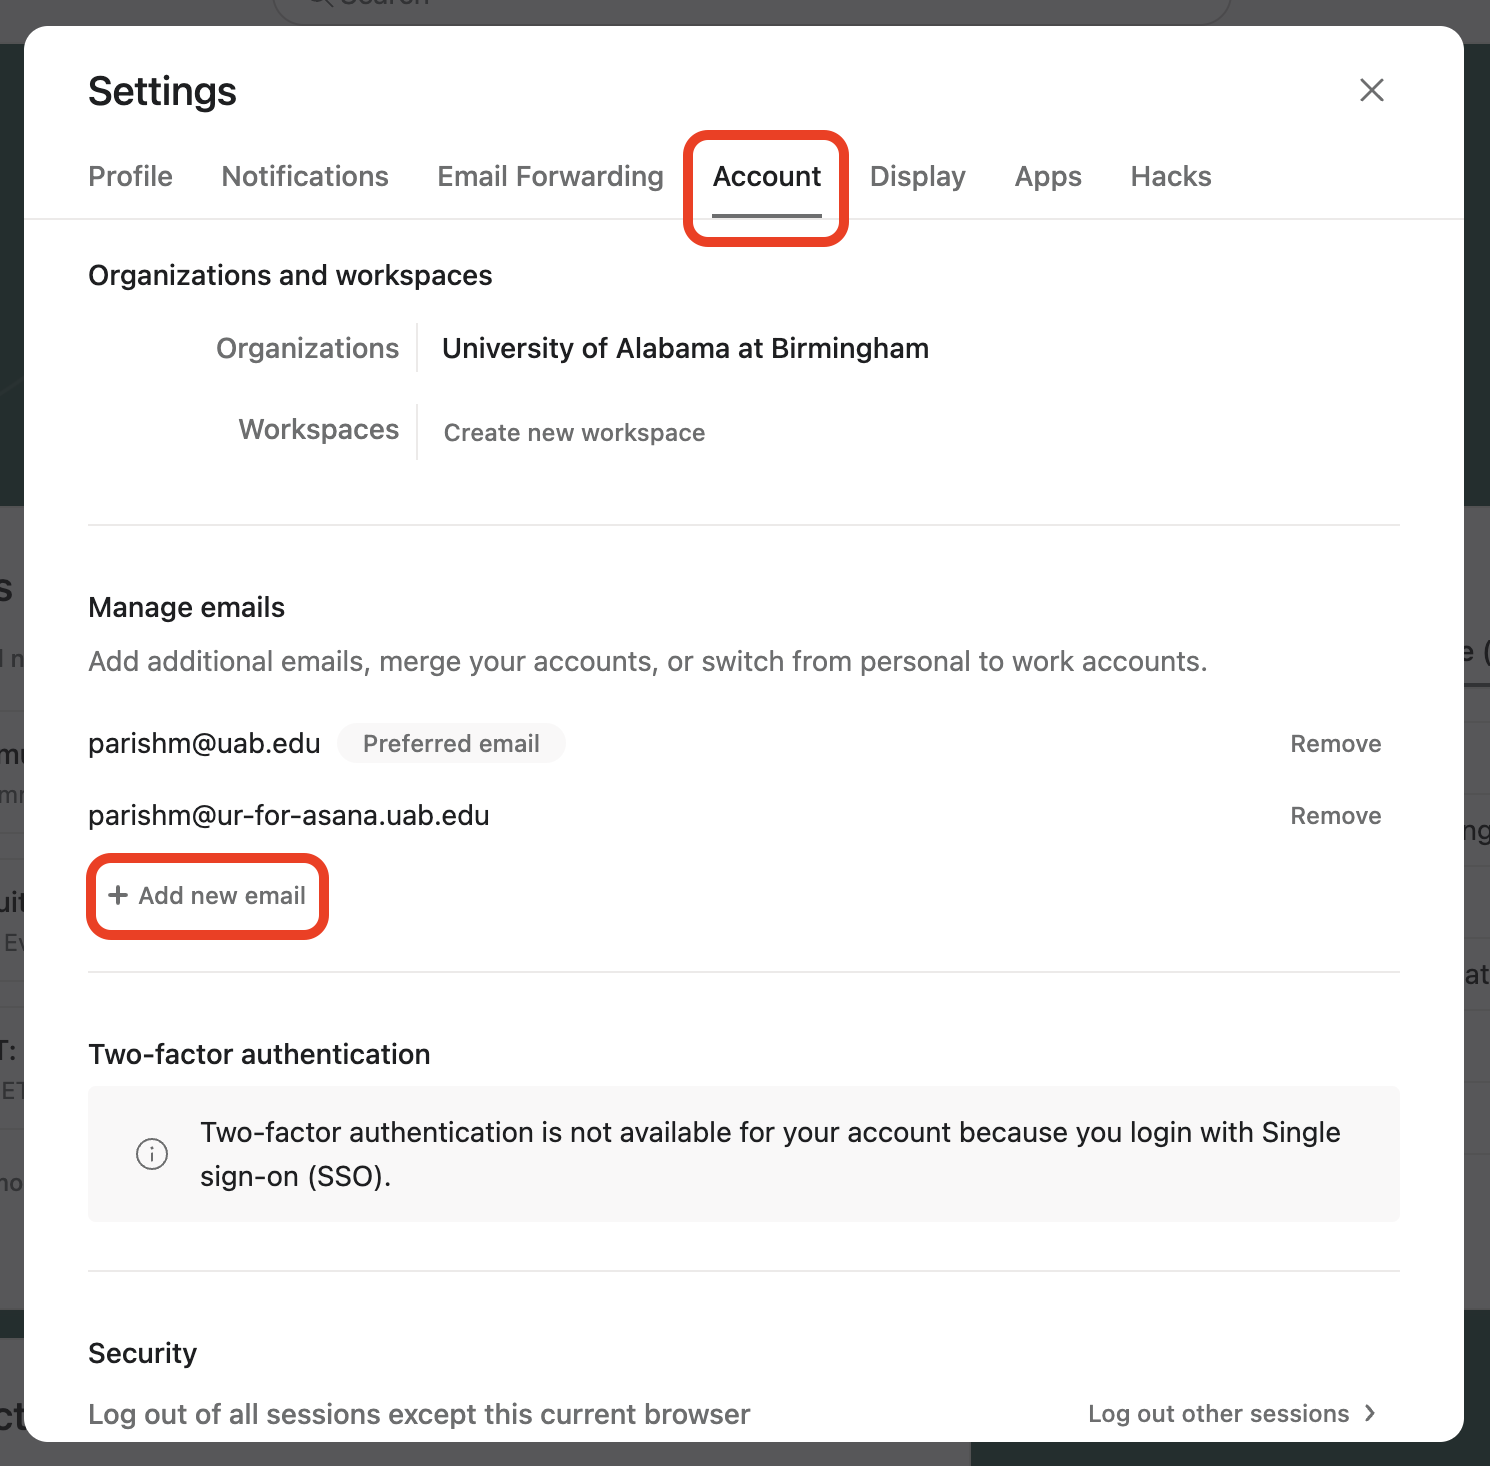The height and width of the screenshot is (1466, 1490).
Task: Remove the parishm@uab.edu email
Action: [x=1335, y=744]
